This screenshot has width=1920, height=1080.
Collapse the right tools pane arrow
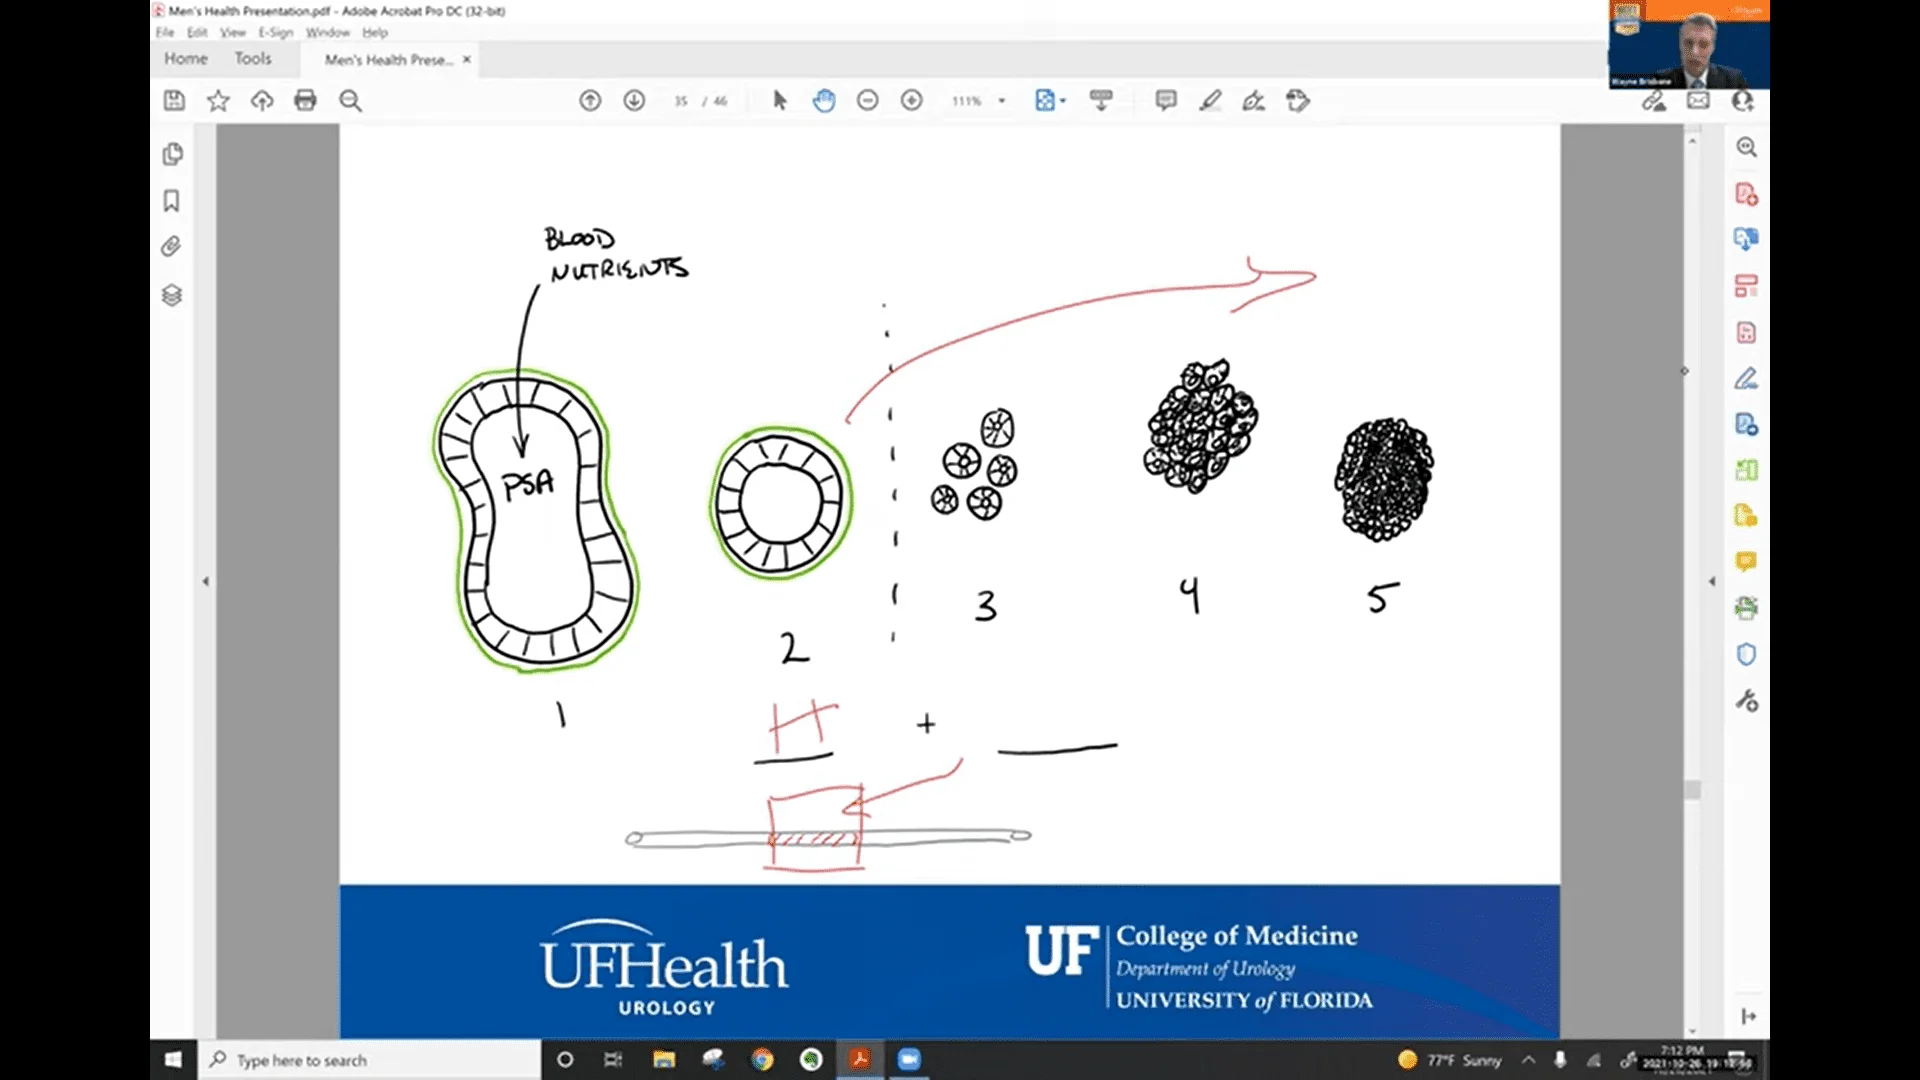click(x=1711, y=581)
